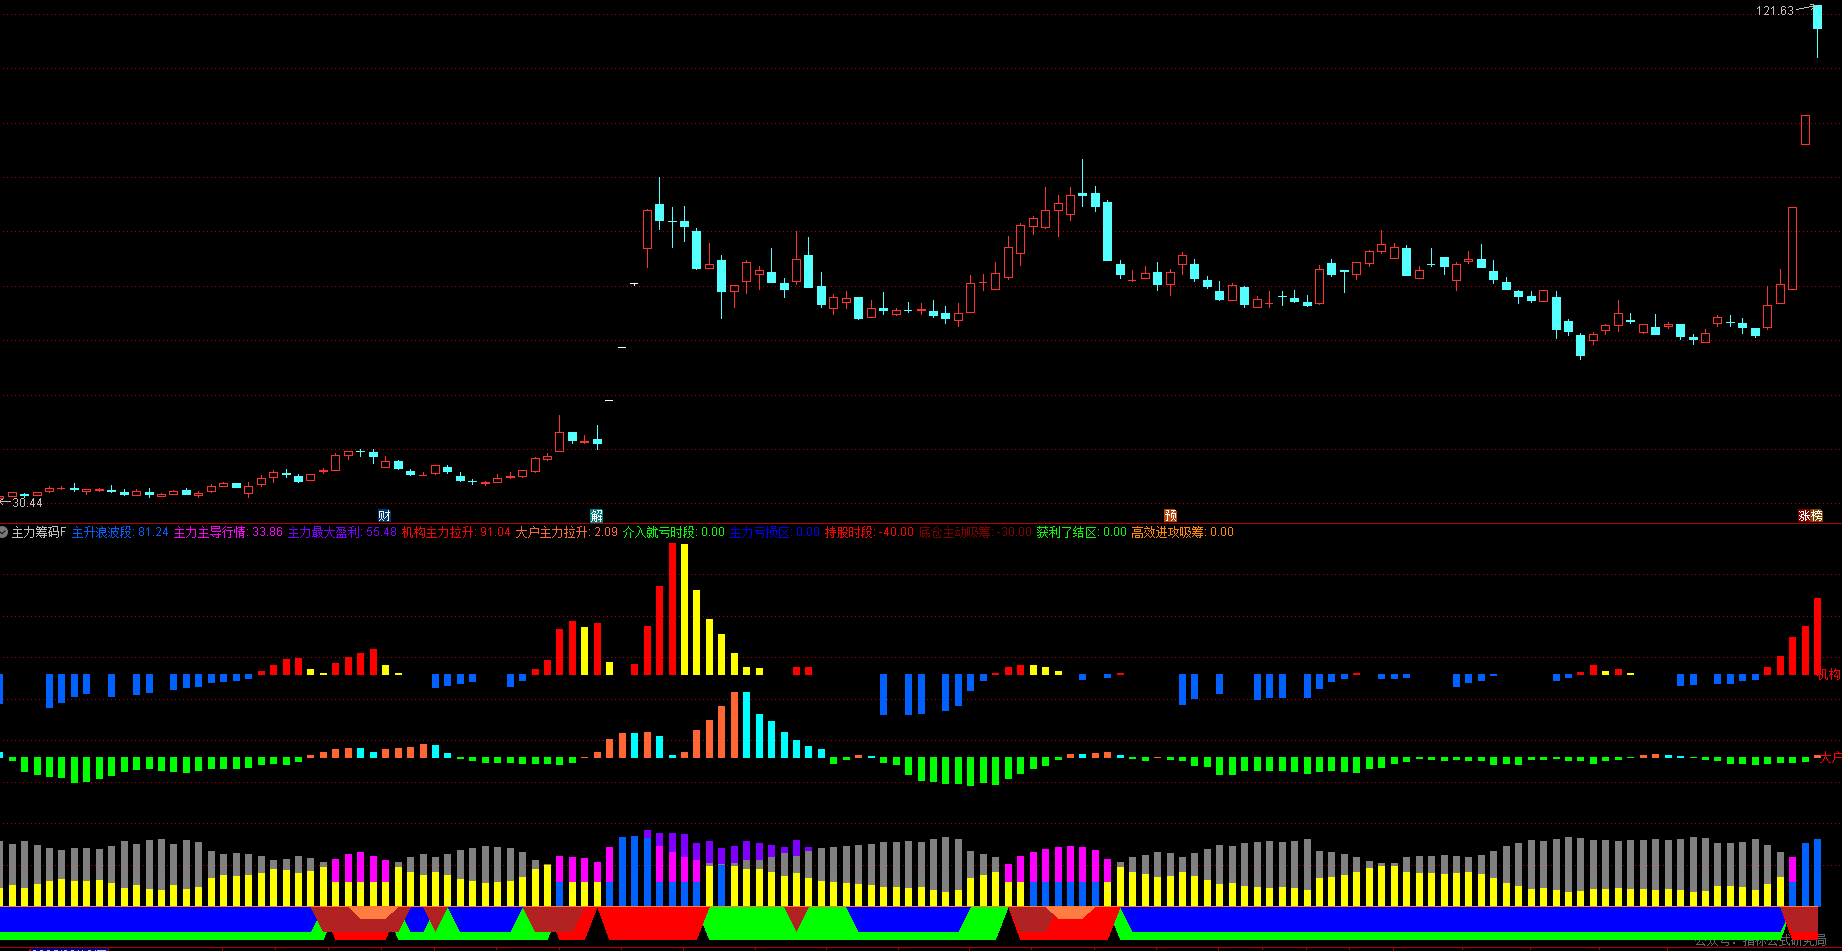Click the 机构 label at indicator right edge
This screenshot has width=1842, height=951.
pos(1829,674)
